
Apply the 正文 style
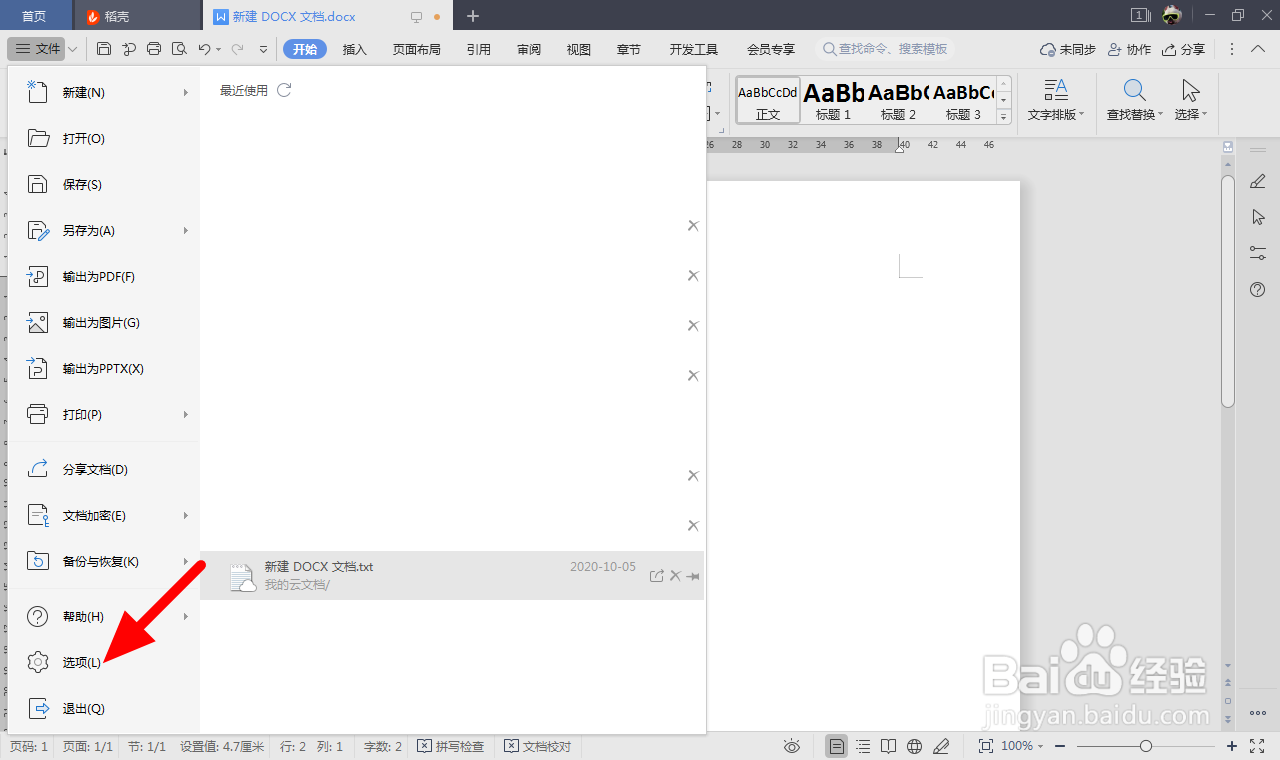coord(768,100)
